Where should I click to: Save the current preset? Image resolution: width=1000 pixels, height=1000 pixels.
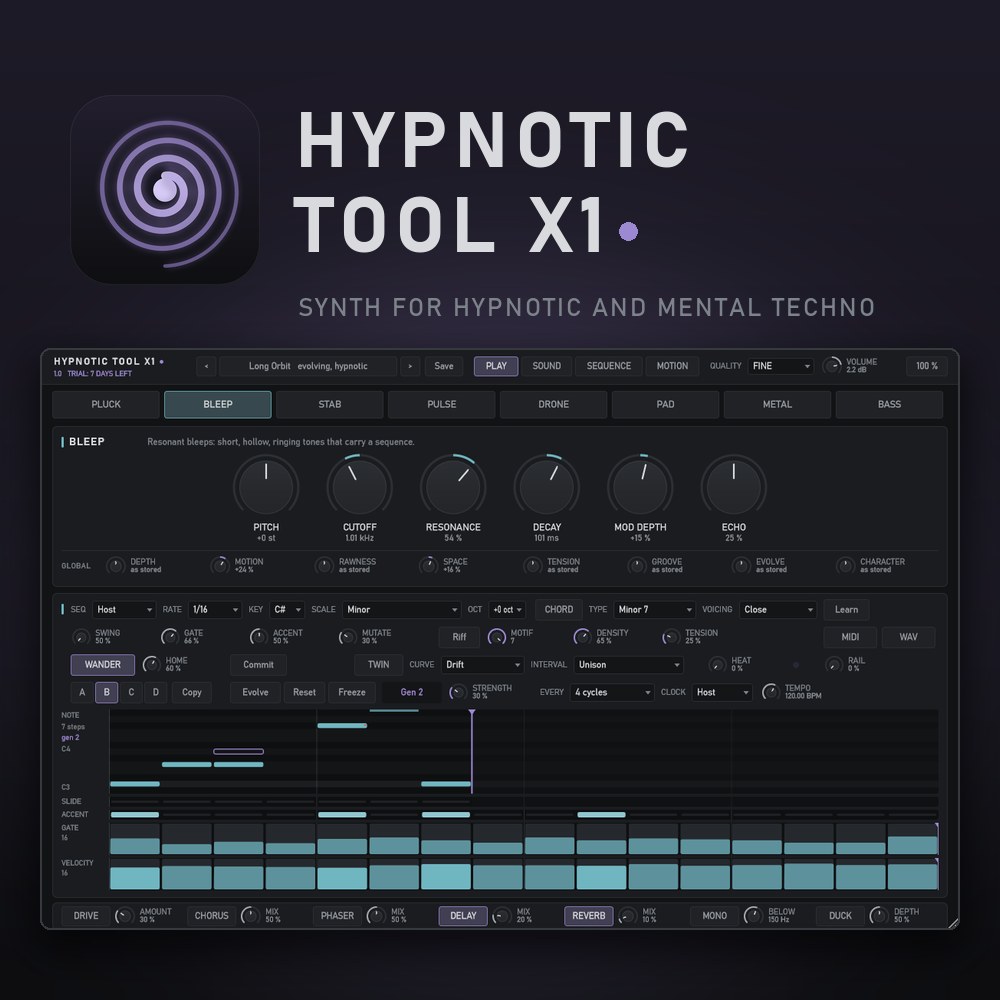444,366
